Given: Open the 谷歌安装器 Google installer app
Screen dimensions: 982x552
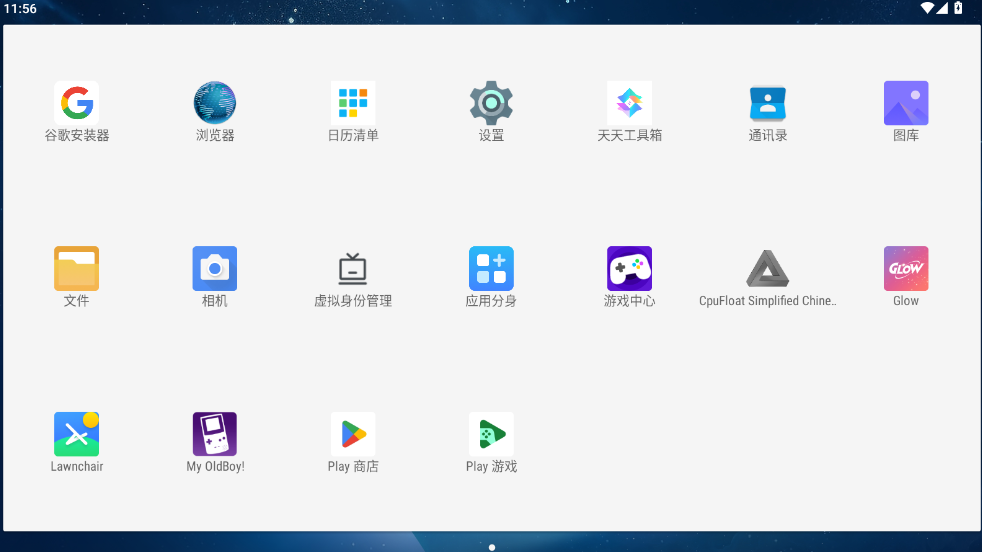Looking at the screenshot, I should 76,103.
